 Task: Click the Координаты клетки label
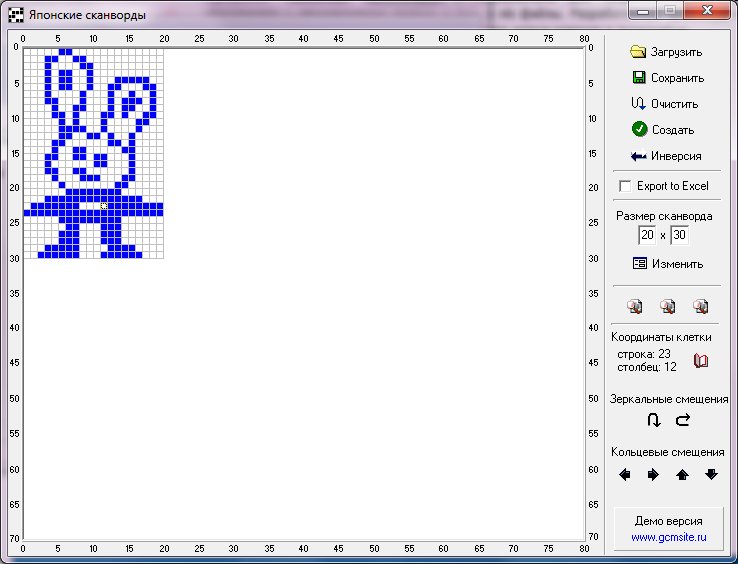tap(661, 337)
